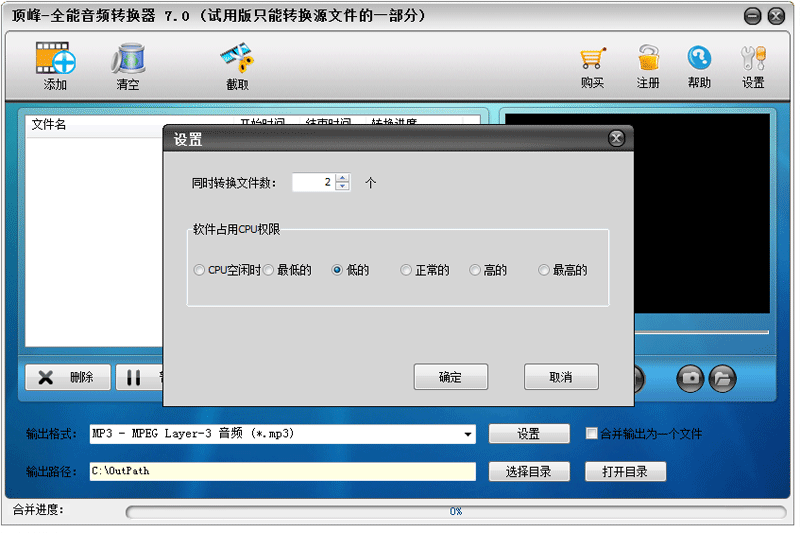The width and height of the screenshot is (800, 533).
Task: Click the camera snapshot round button
Action: coord(690,379)
